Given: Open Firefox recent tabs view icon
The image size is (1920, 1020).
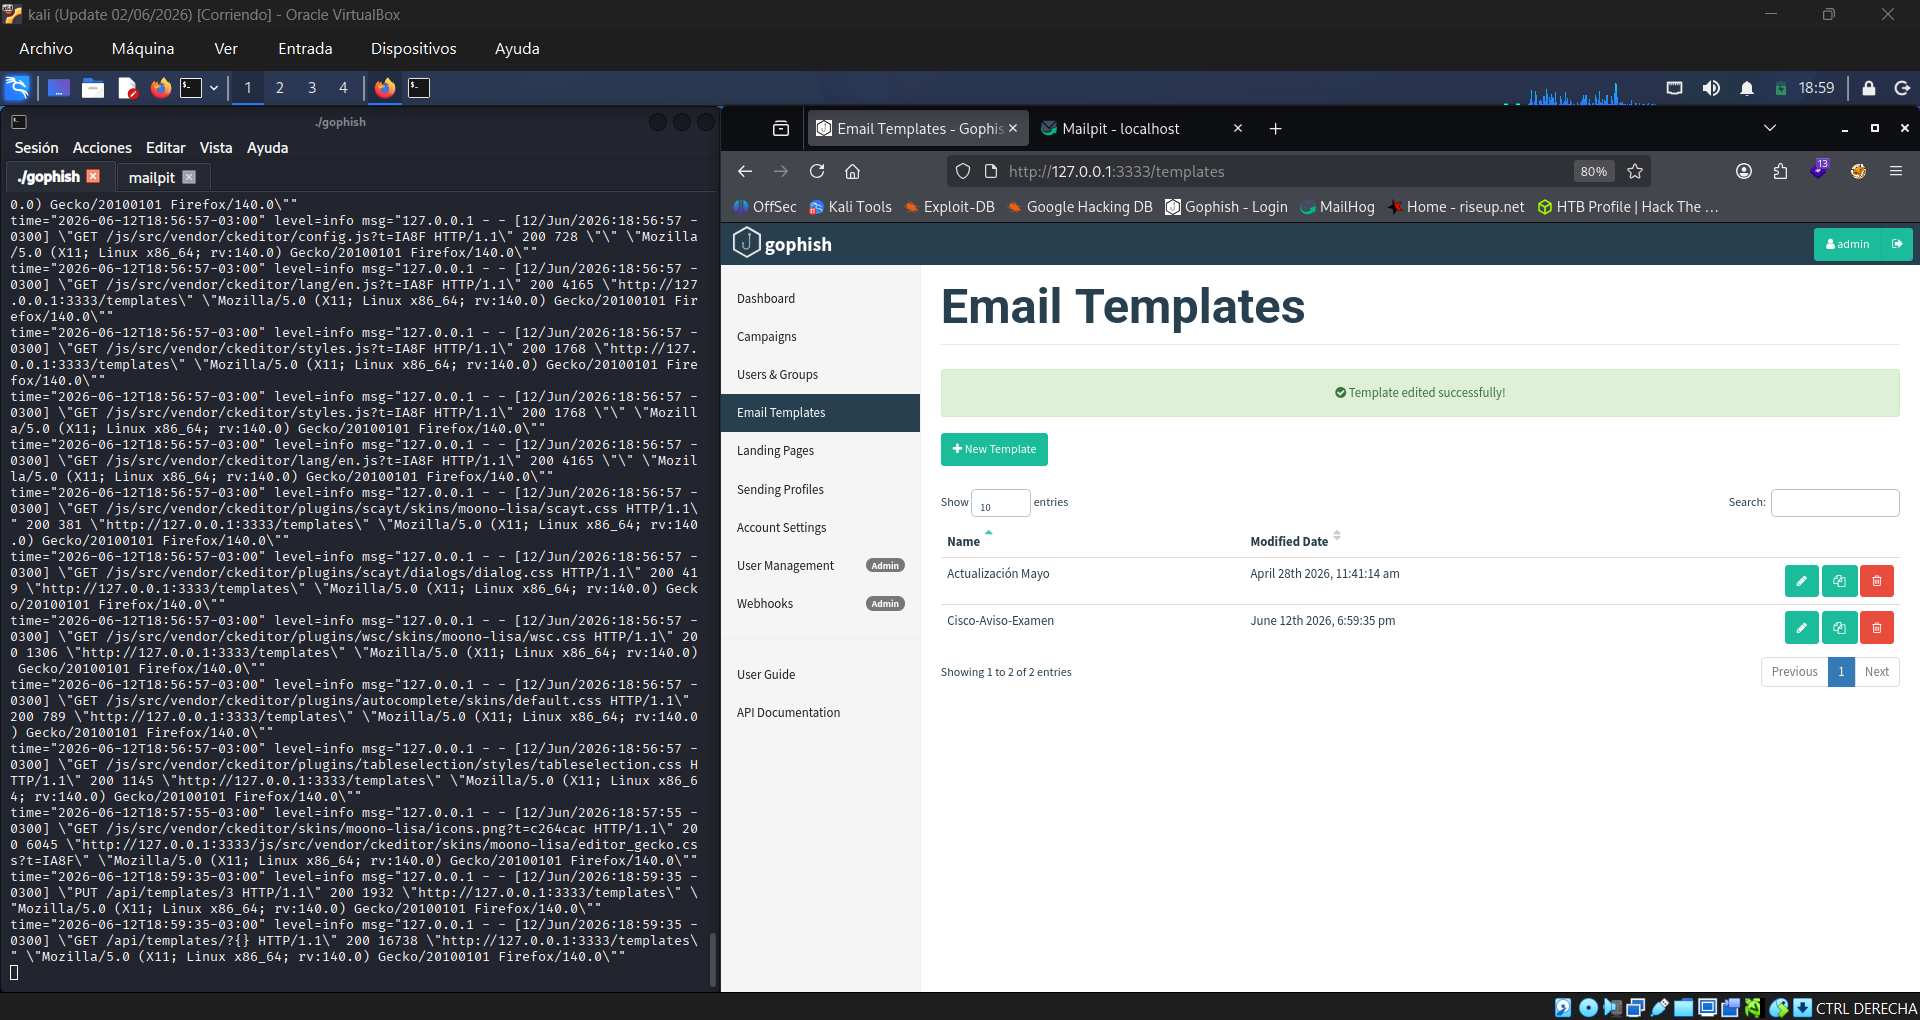Looking at the screenshot, I should 781,128.
